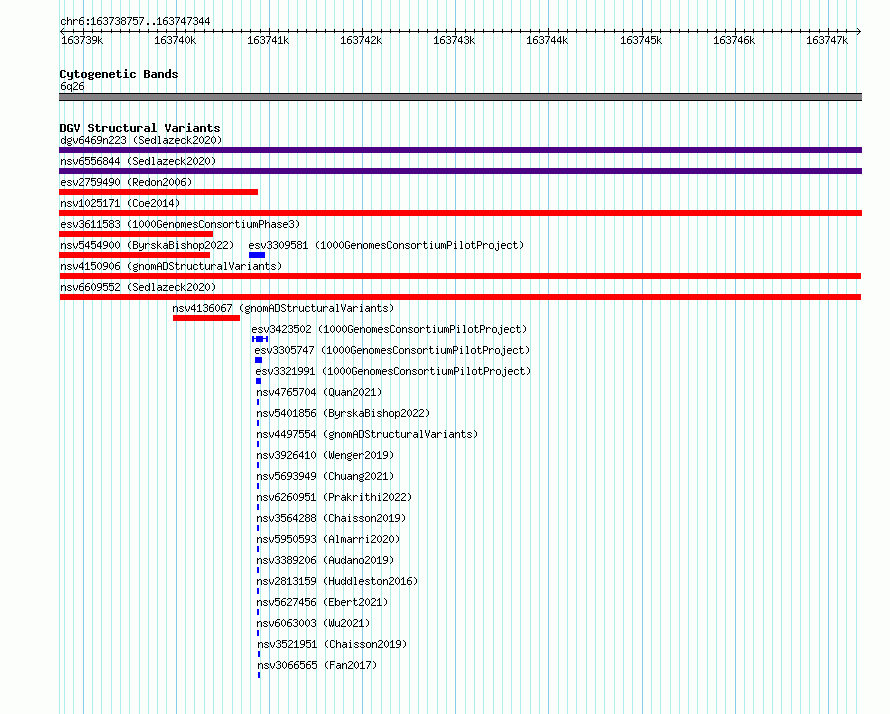Click the red bar under esv3611583
This screenshot has height=714, width=890.
[x=136, y=234]
